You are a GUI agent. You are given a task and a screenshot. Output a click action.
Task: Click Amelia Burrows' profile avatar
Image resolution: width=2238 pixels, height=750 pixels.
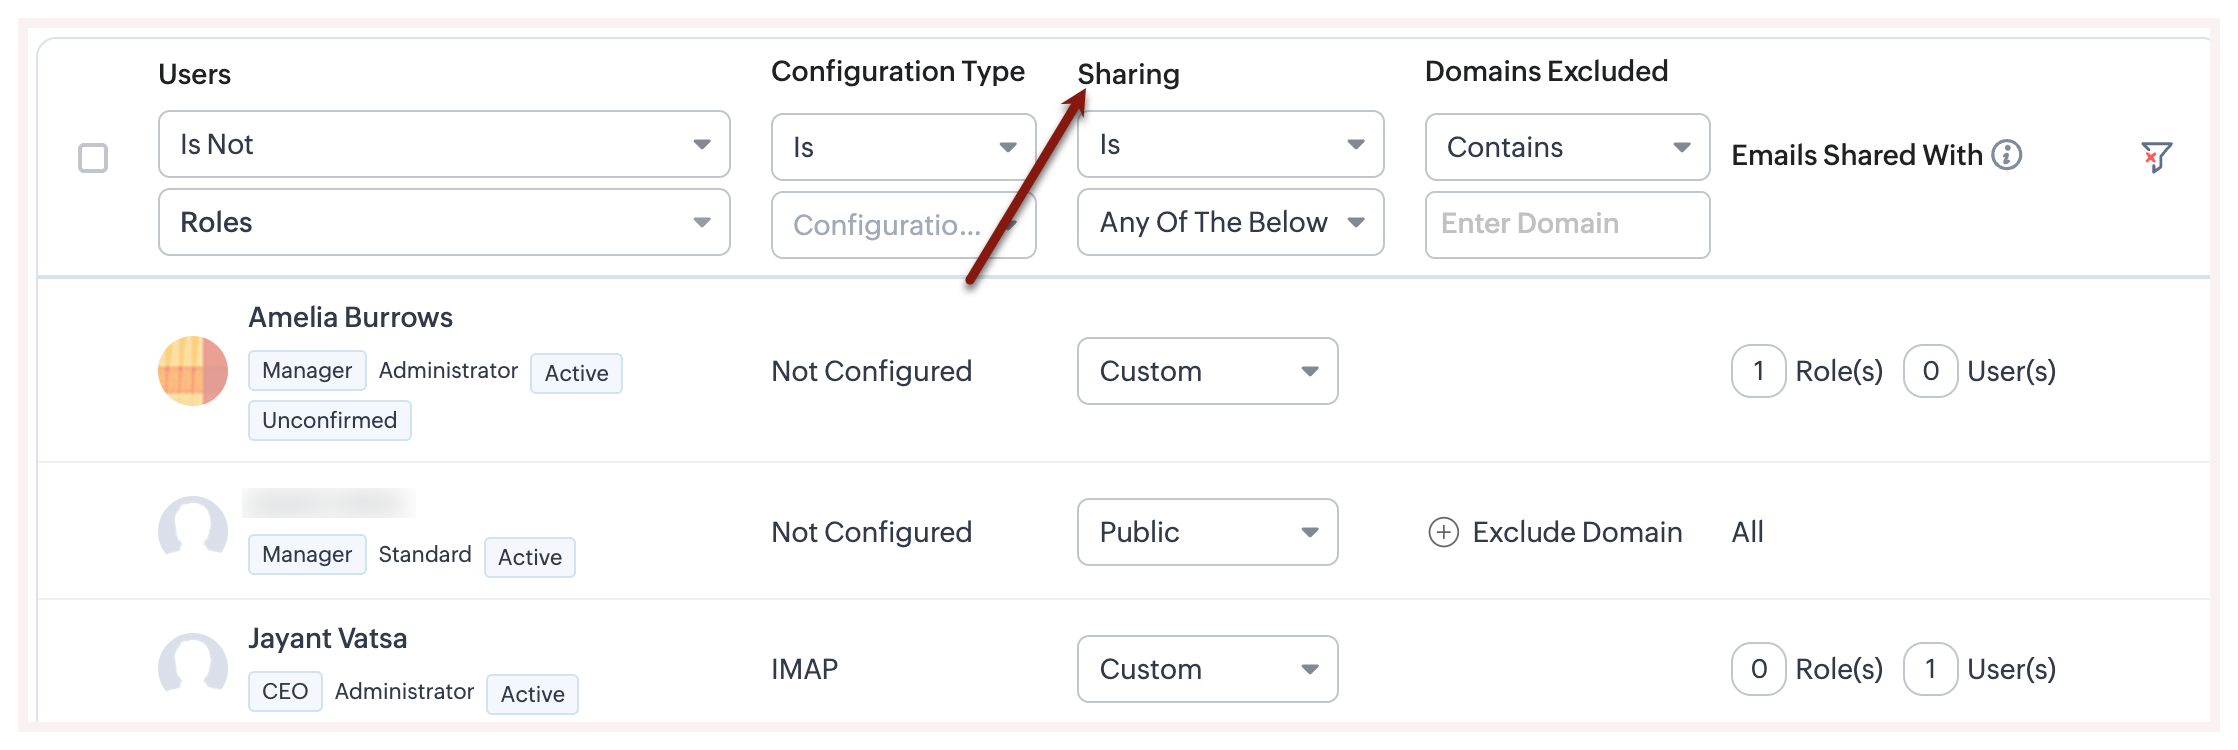pos(193,371)
